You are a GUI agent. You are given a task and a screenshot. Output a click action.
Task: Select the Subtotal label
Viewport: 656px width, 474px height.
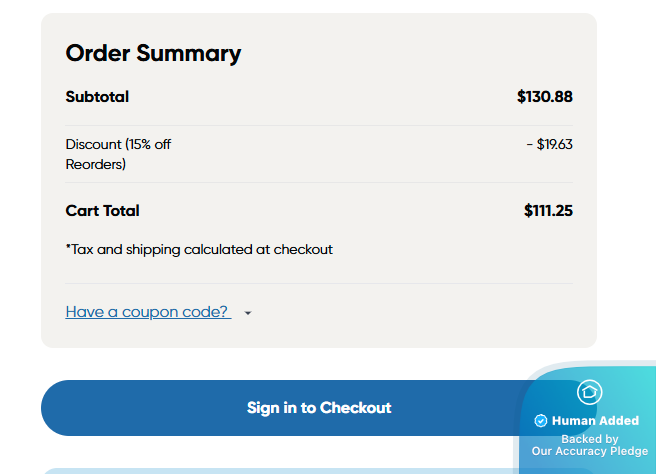[x=97, y=97]
